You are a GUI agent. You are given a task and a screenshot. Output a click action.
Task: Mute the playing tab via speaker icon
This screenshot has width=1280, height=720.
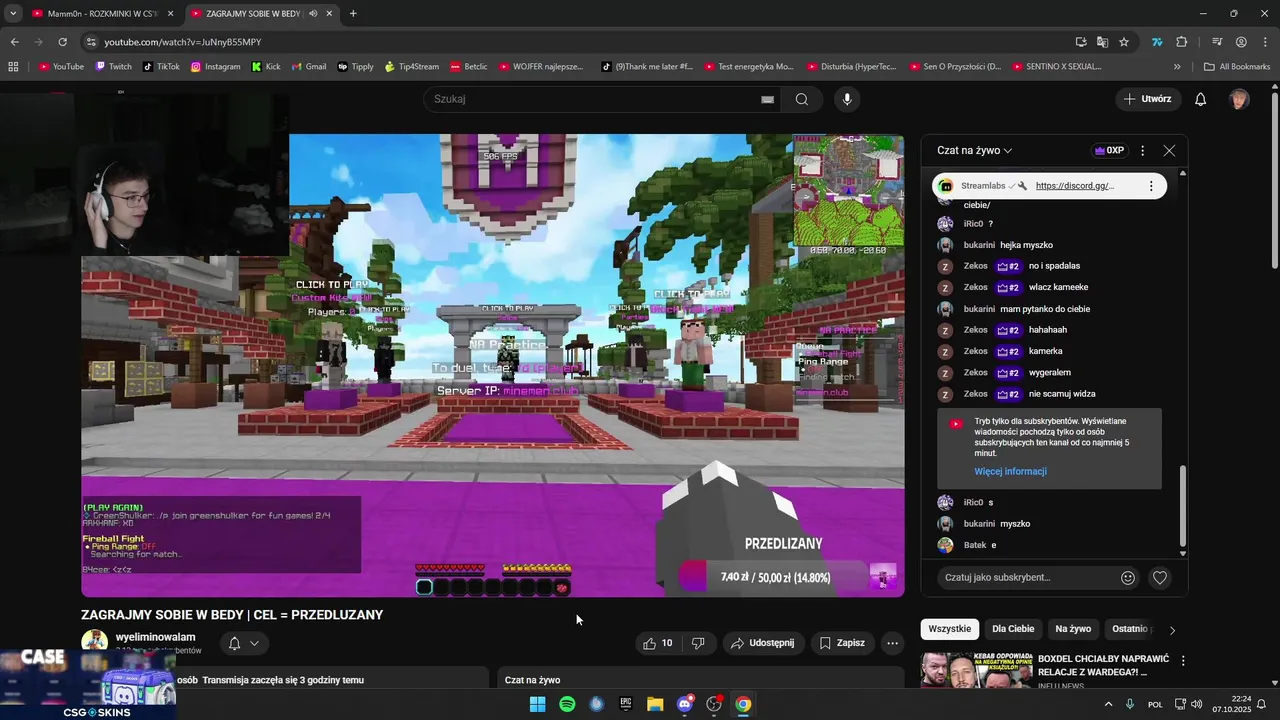pyautogui.click(x=314, y=14)
